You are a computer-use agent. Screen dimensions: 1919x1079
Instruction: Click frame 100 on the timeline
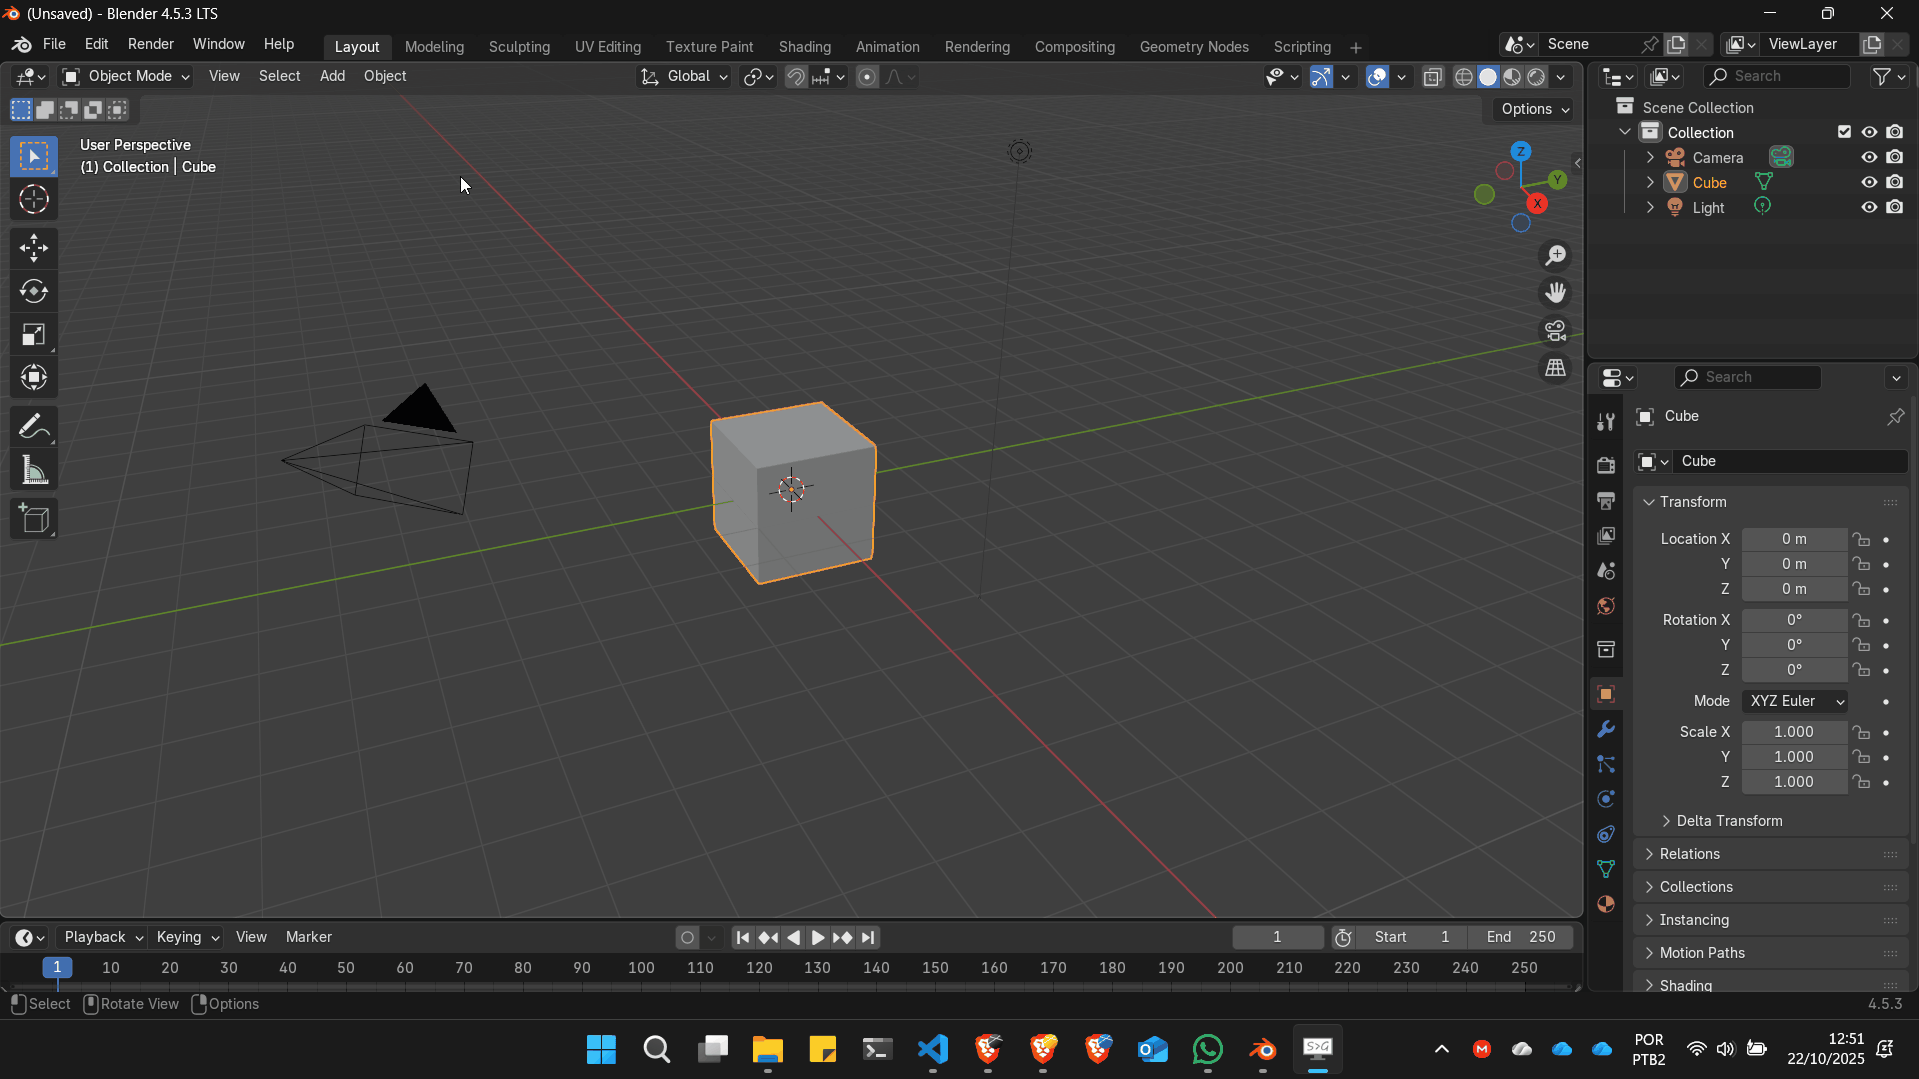tap(641, 968)
